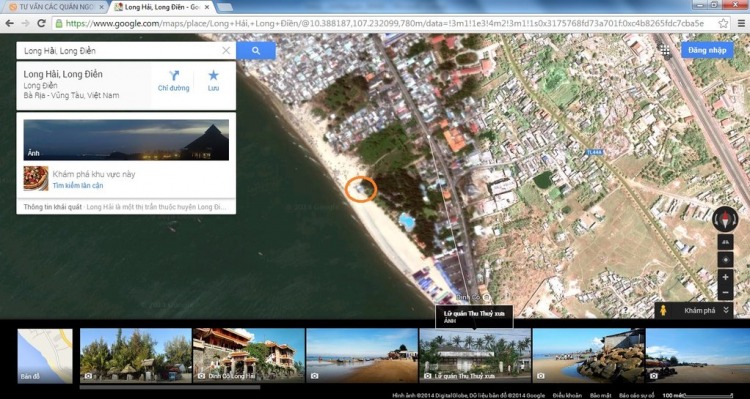This screenshot has height=399, width=750.
Task: Click the blue search magnifier button
Action: [256, 51]
